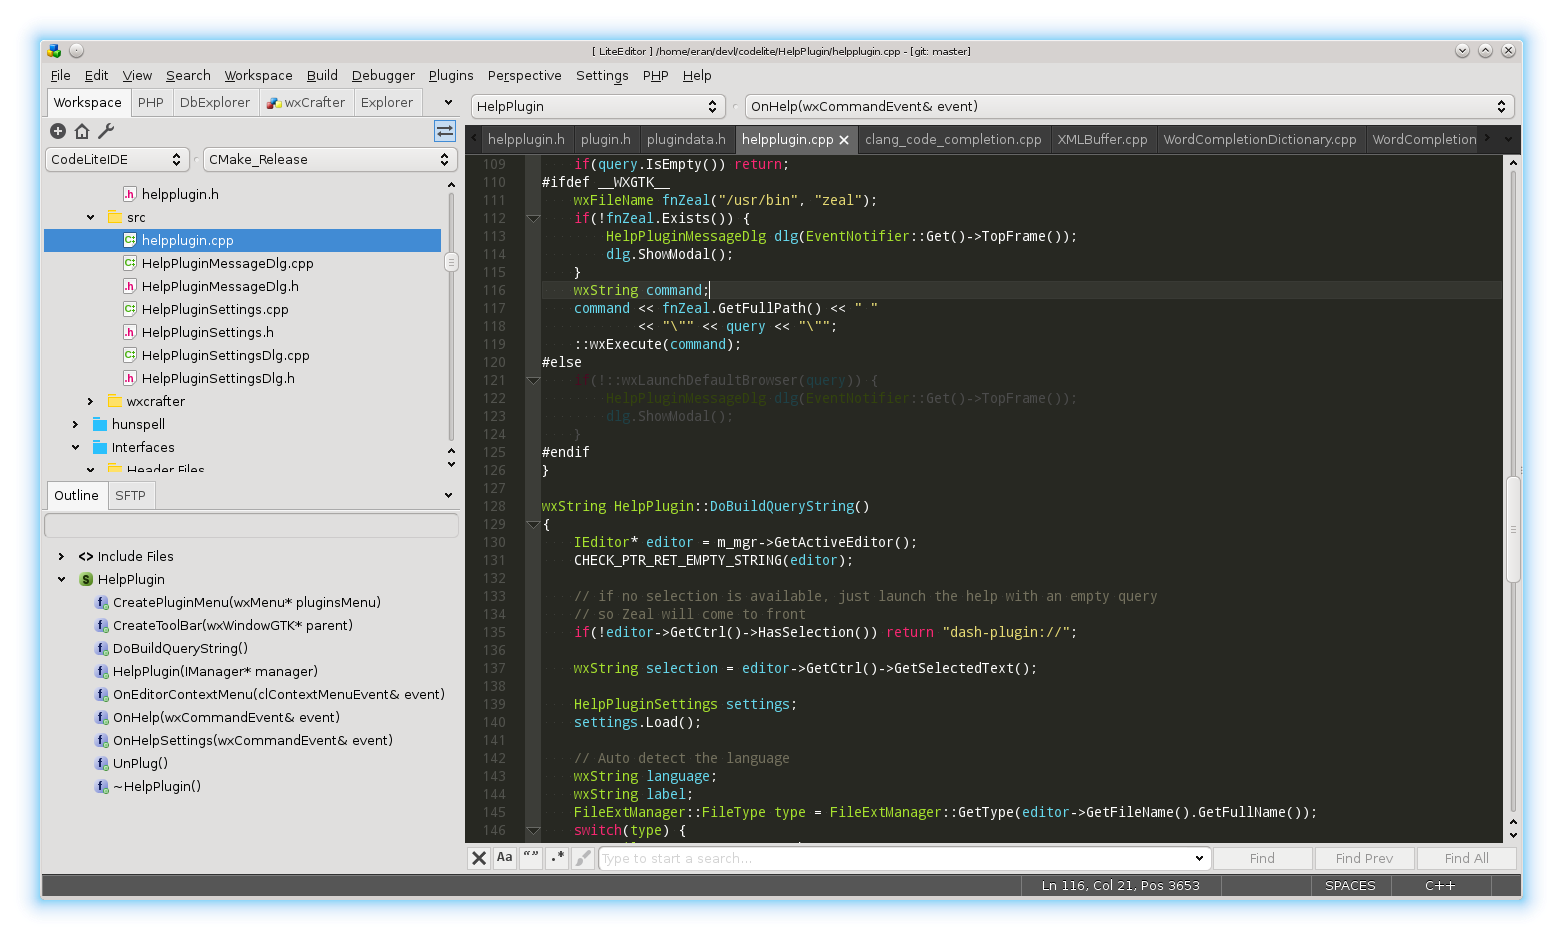Click the helpplugin.h file icon in tree
This screenshot has width=1563, height=940.
(129, 194)
